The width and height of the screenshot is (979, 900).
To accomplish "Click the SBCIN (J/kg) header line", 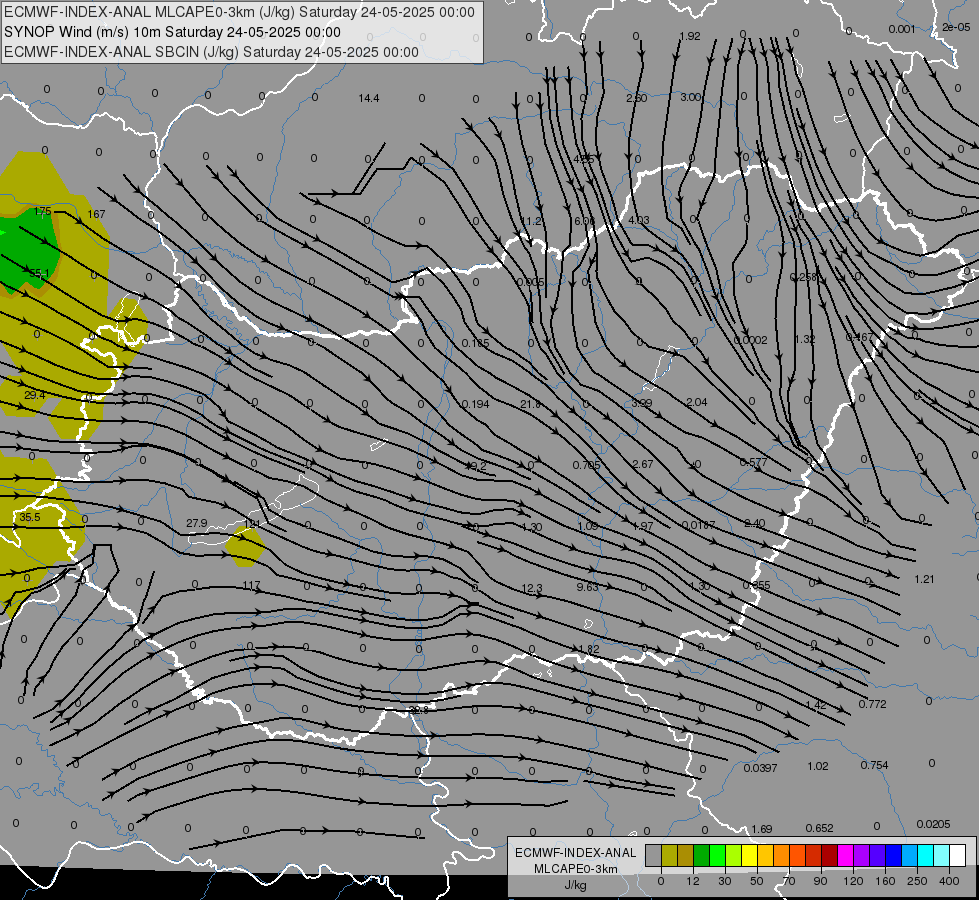I will coord(211,52).
